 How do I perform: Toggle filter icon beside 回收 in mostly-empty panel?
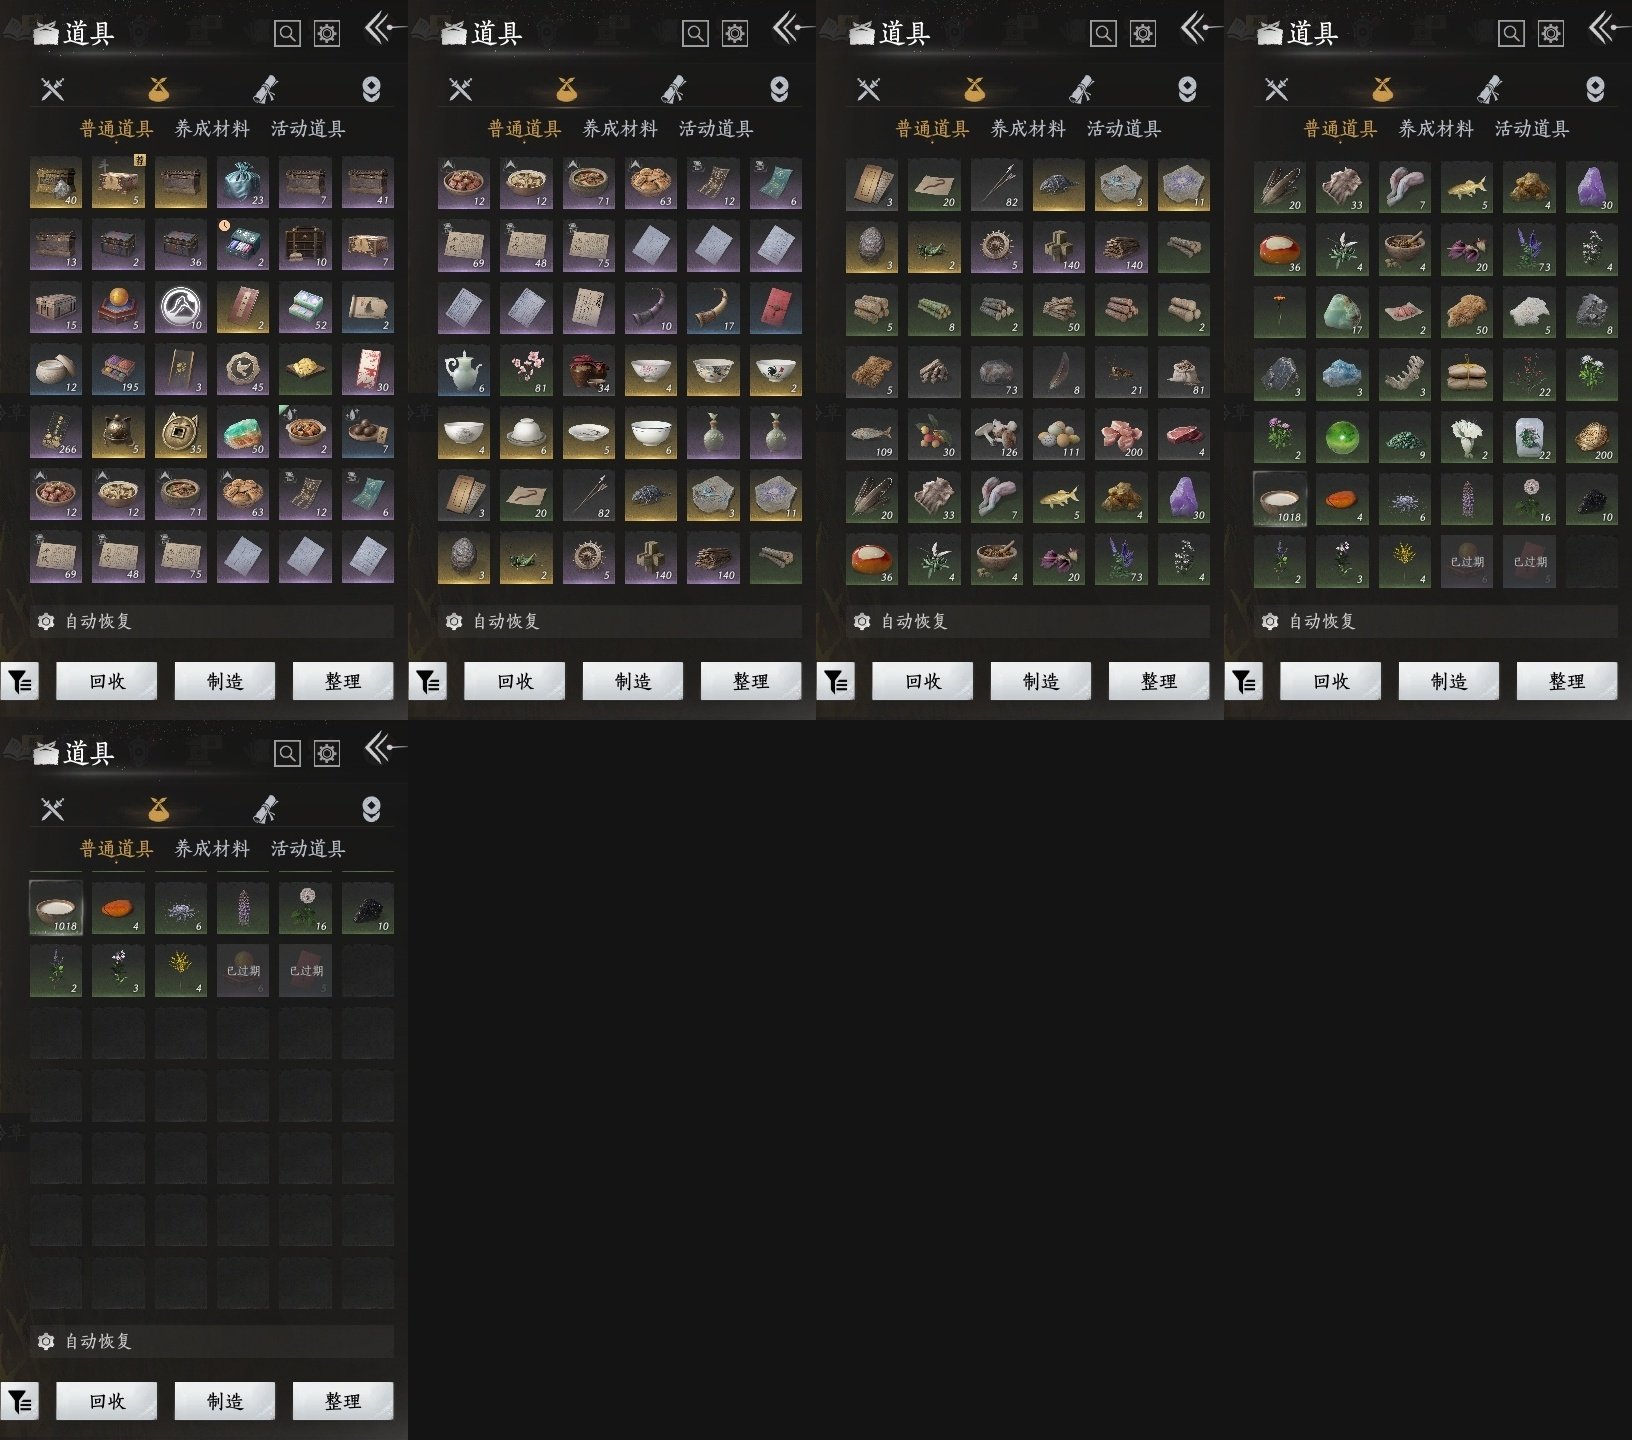(x=20, y=1402)
